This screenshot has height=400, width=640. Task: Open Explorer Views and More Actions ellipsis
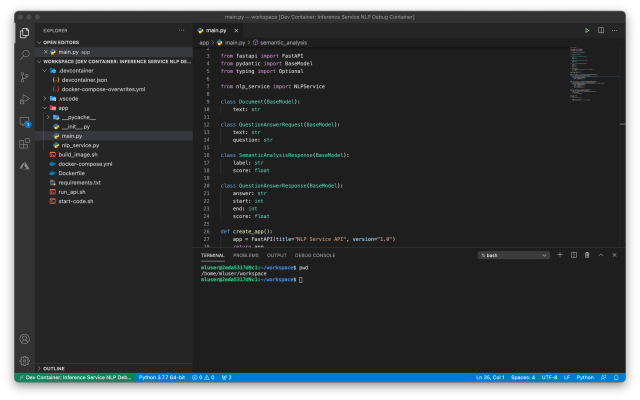181,31
